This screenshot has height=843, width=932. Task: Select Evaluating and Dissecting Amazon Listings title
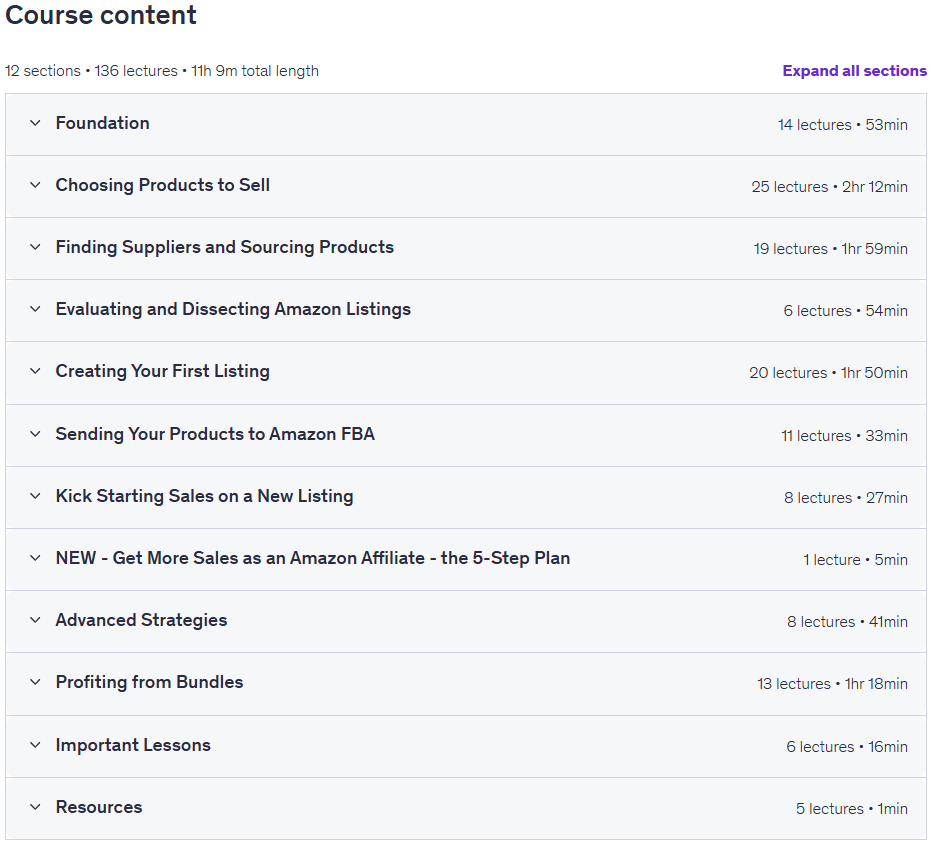(x=233, y=309)
